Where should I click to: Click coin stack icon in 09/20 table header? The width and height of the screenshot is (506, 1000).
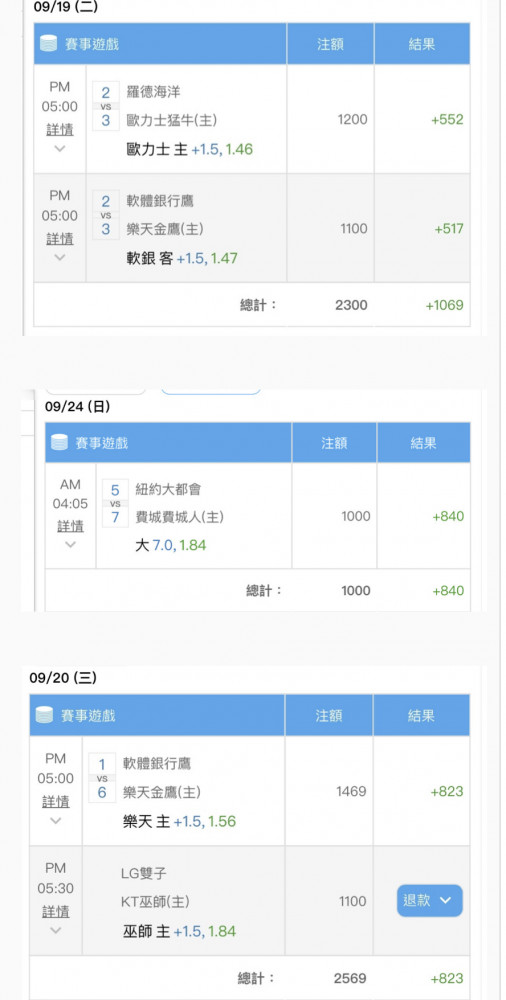pos(45,715)
